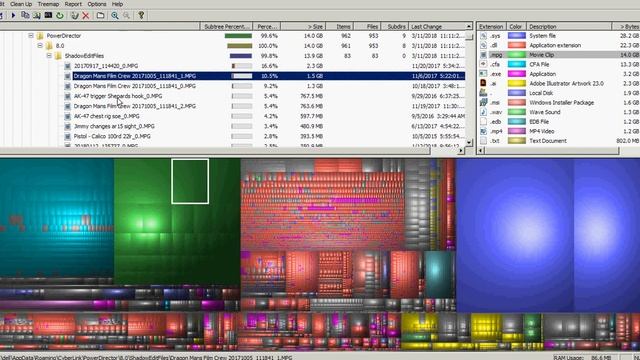Click the PowerDirector folder icon

(x=40, y=36)
